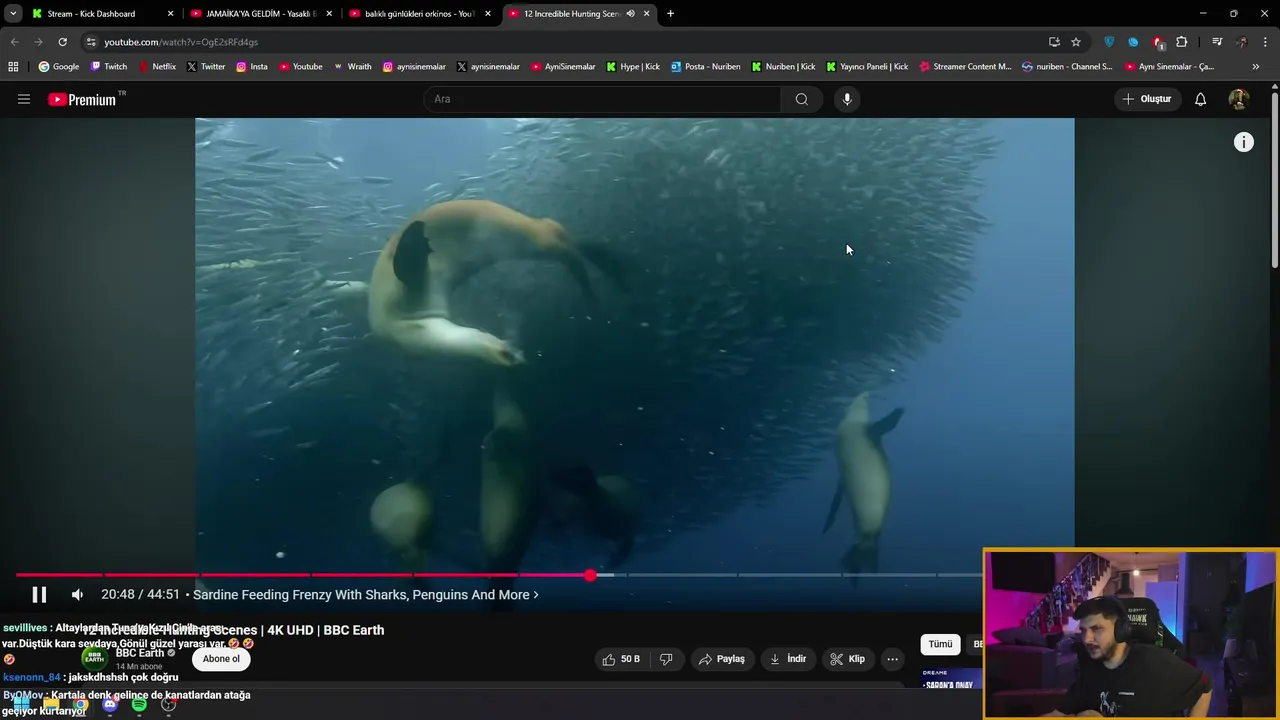The height and width of the screenshot is (720, 1280).
Task: Open the Streamer Content bookmark
Action: coord(965,67)
